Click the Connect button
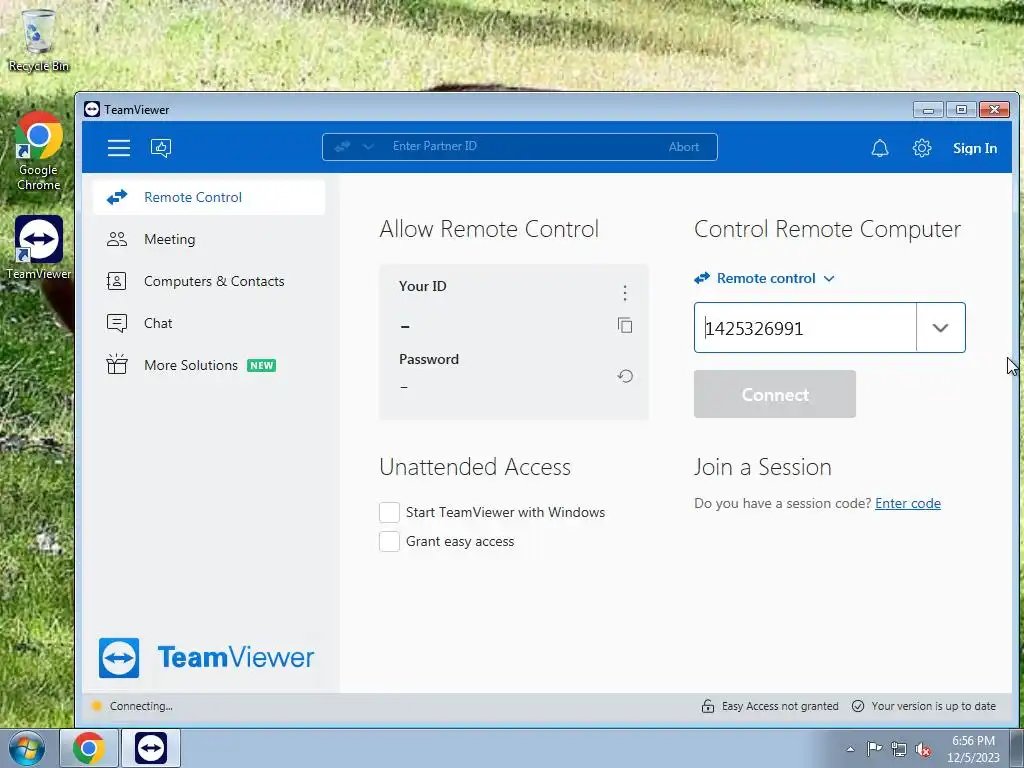This screenshot has width=1024, height=768. click(775, 394)
